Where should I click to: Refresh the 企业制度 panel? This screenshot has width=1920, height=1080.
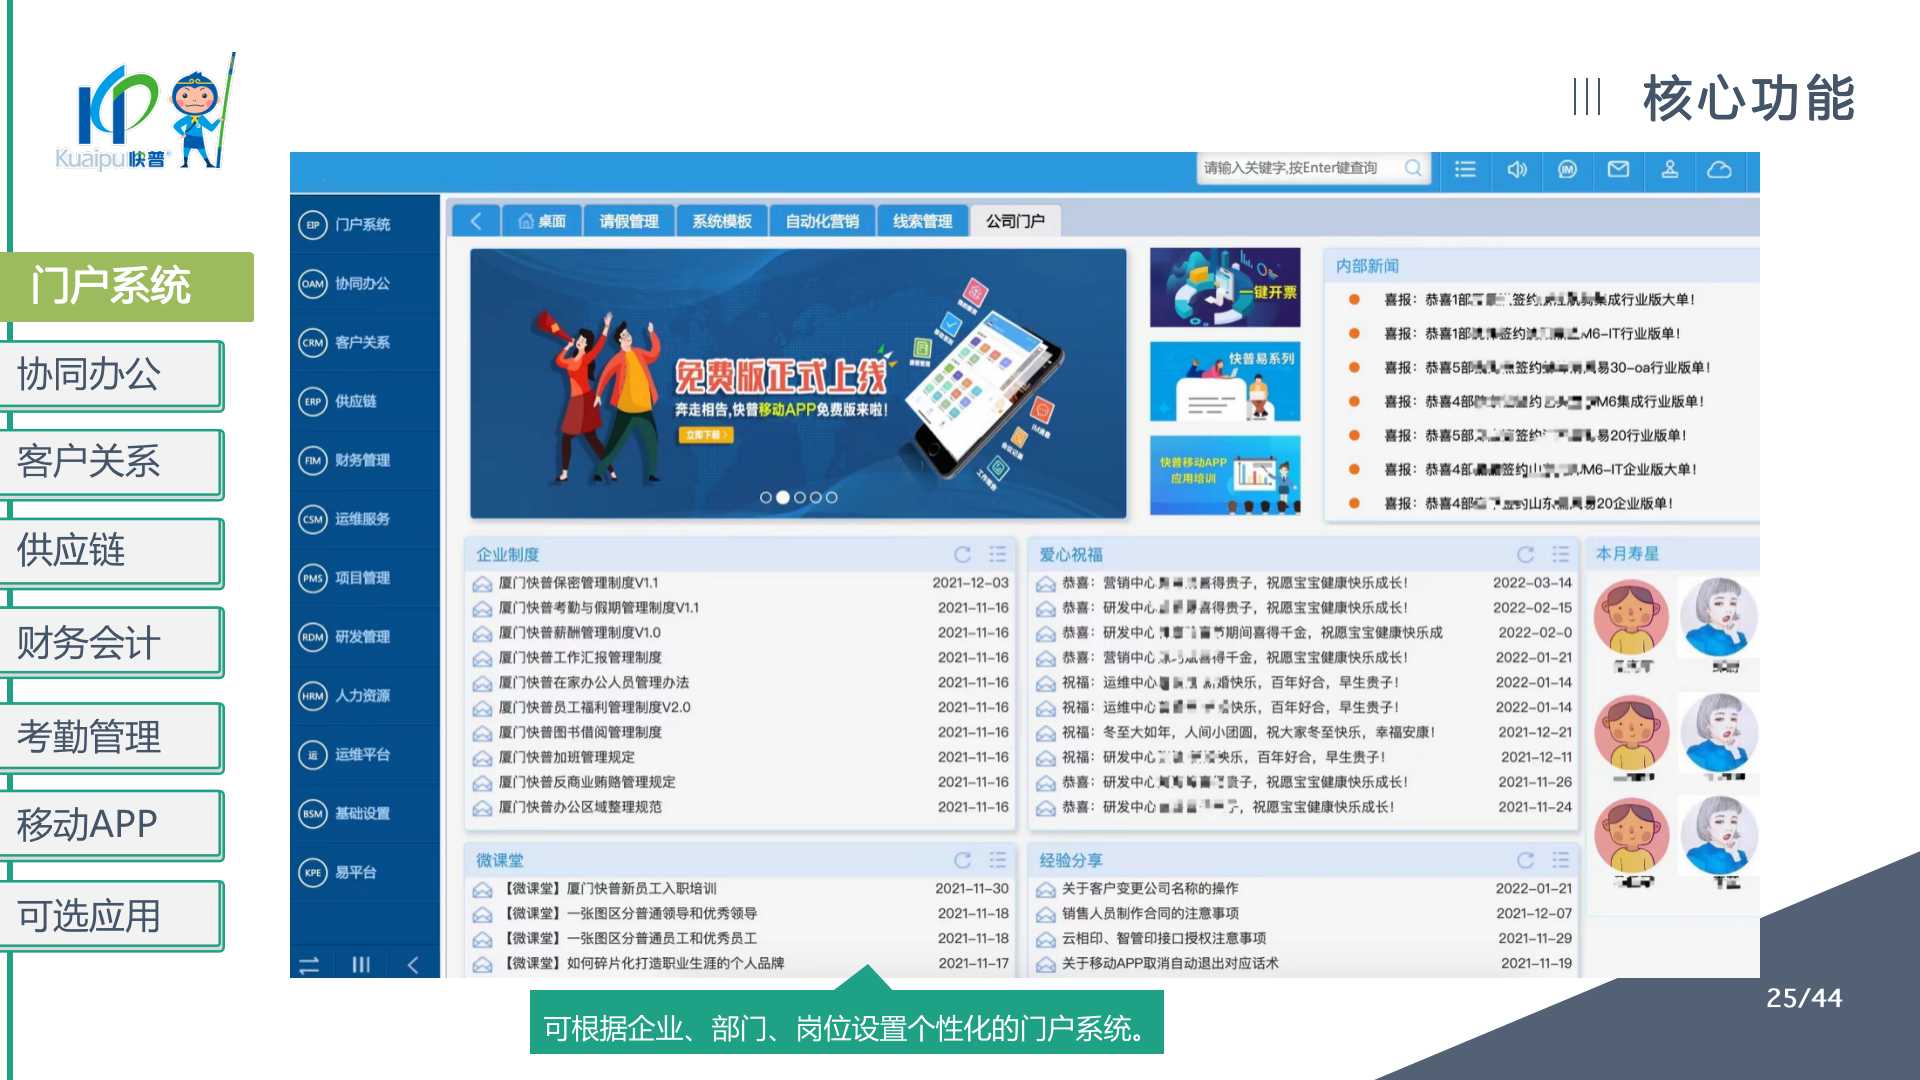[962, 554]
